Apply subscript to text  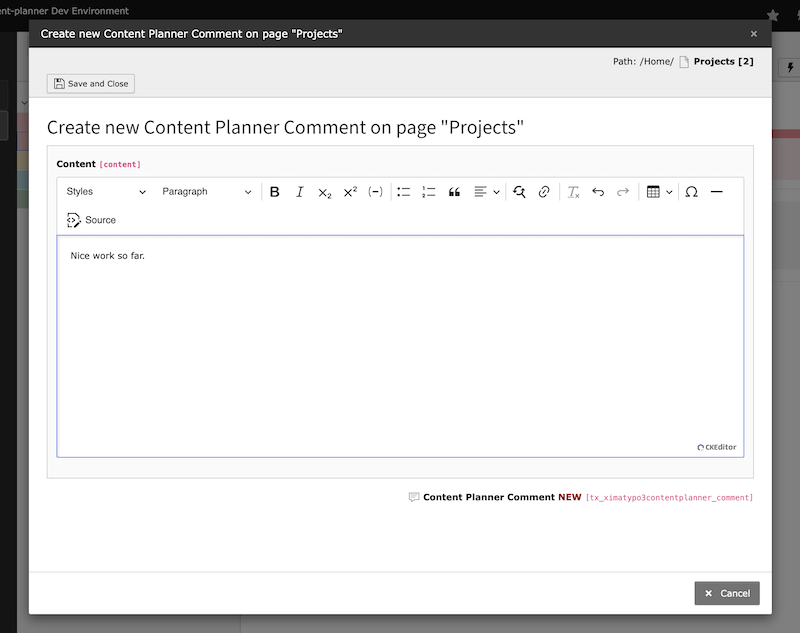tap(323, 191)
